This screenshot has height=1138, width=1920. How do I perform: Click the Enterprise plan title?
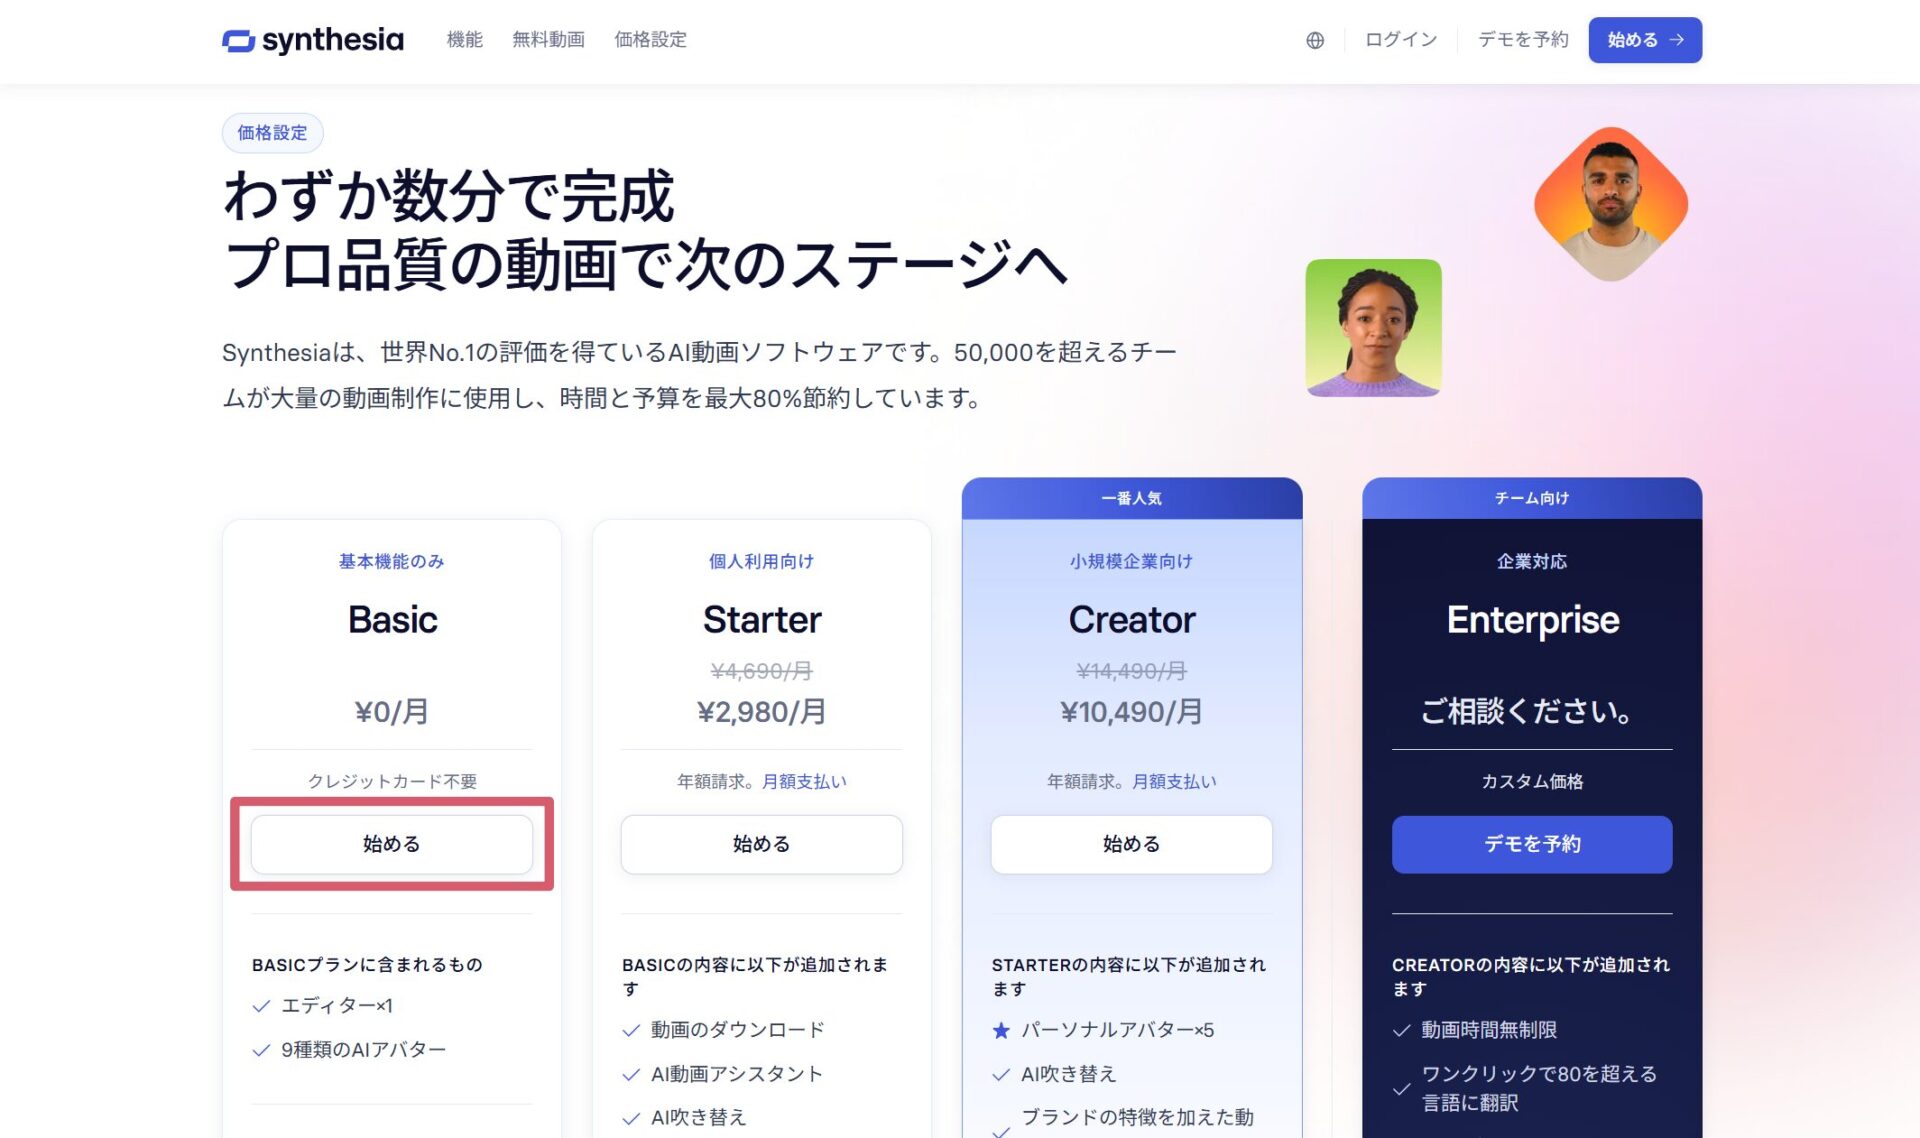1532,620
